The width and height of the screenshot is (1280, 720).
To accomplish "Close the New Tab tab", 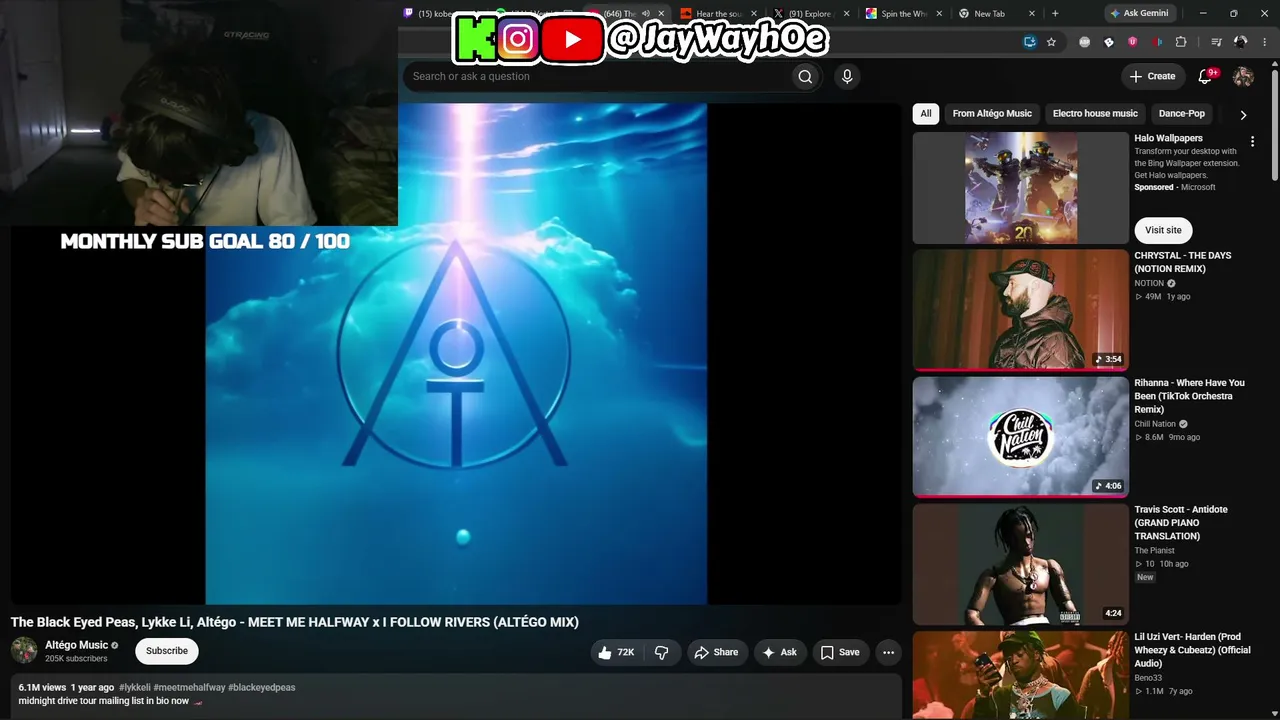I will pyautogui.click(x=1031, y=14).
